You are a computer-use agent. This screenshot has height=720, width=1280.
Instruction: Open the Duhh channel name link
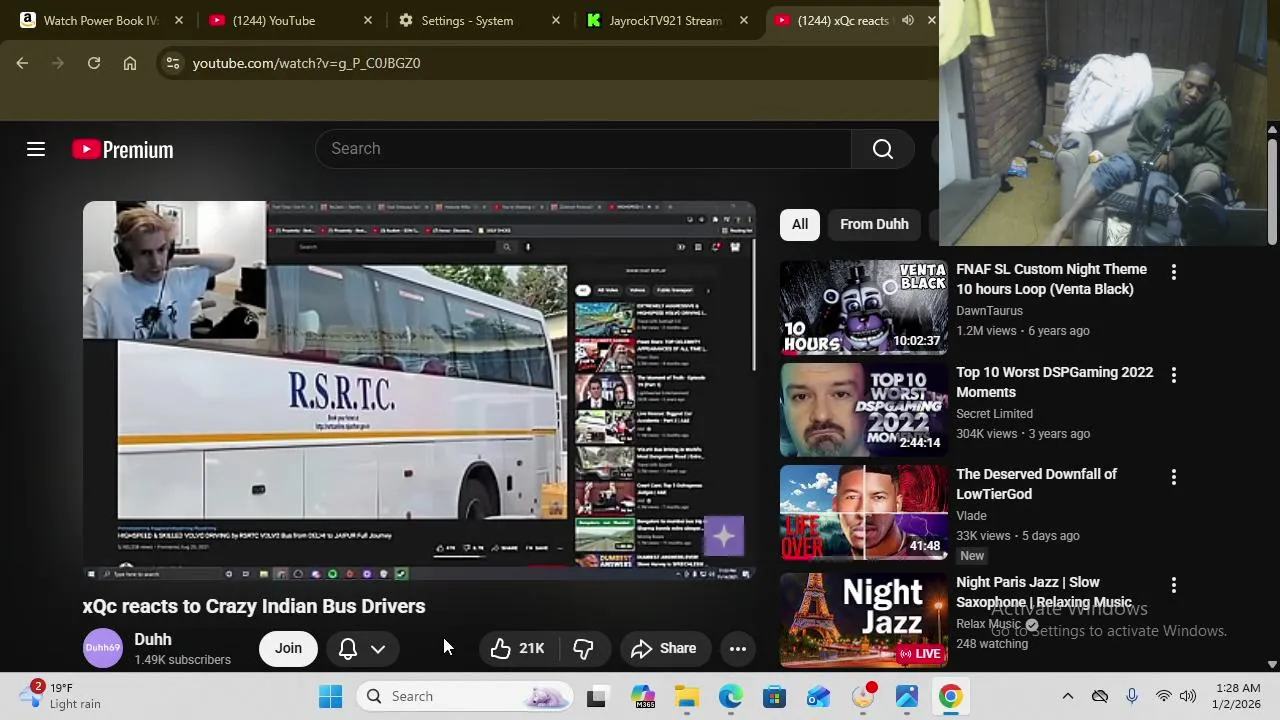click(153, 640)
